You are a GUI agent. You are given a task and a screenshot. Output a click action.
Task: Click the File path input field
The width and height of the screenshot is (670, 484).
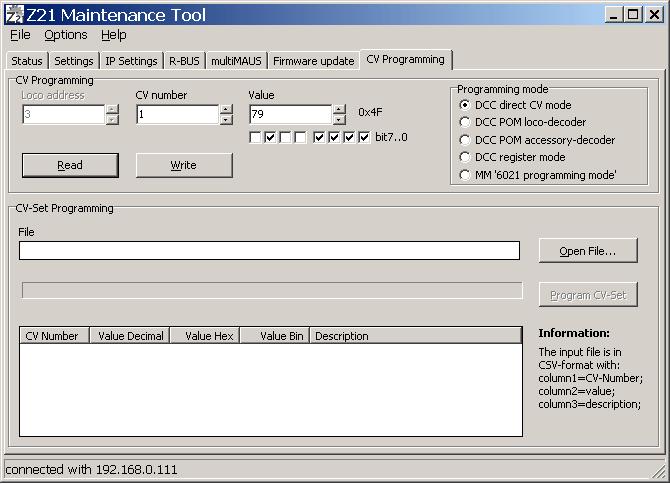coord(269,251)
